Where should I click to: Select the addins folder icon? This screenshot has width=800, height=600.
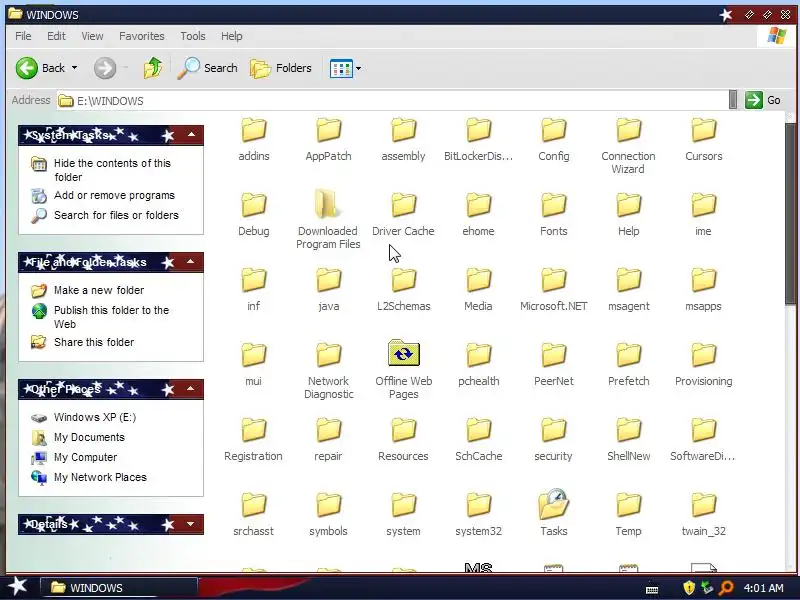click(254, 130)
